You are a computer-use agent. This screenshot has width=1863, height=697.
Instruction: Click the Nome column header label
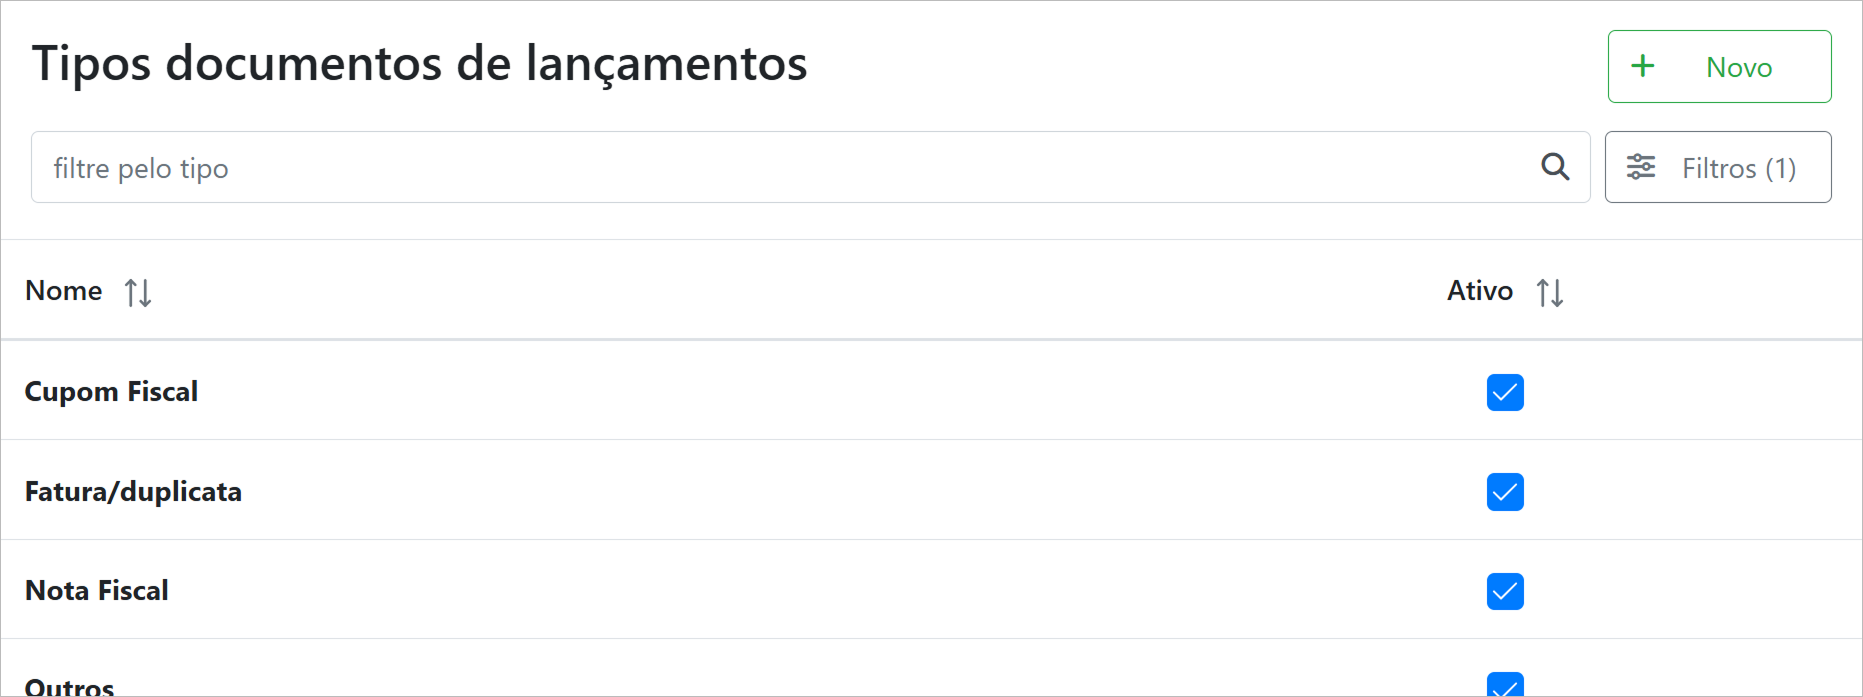tap(64, 291)
